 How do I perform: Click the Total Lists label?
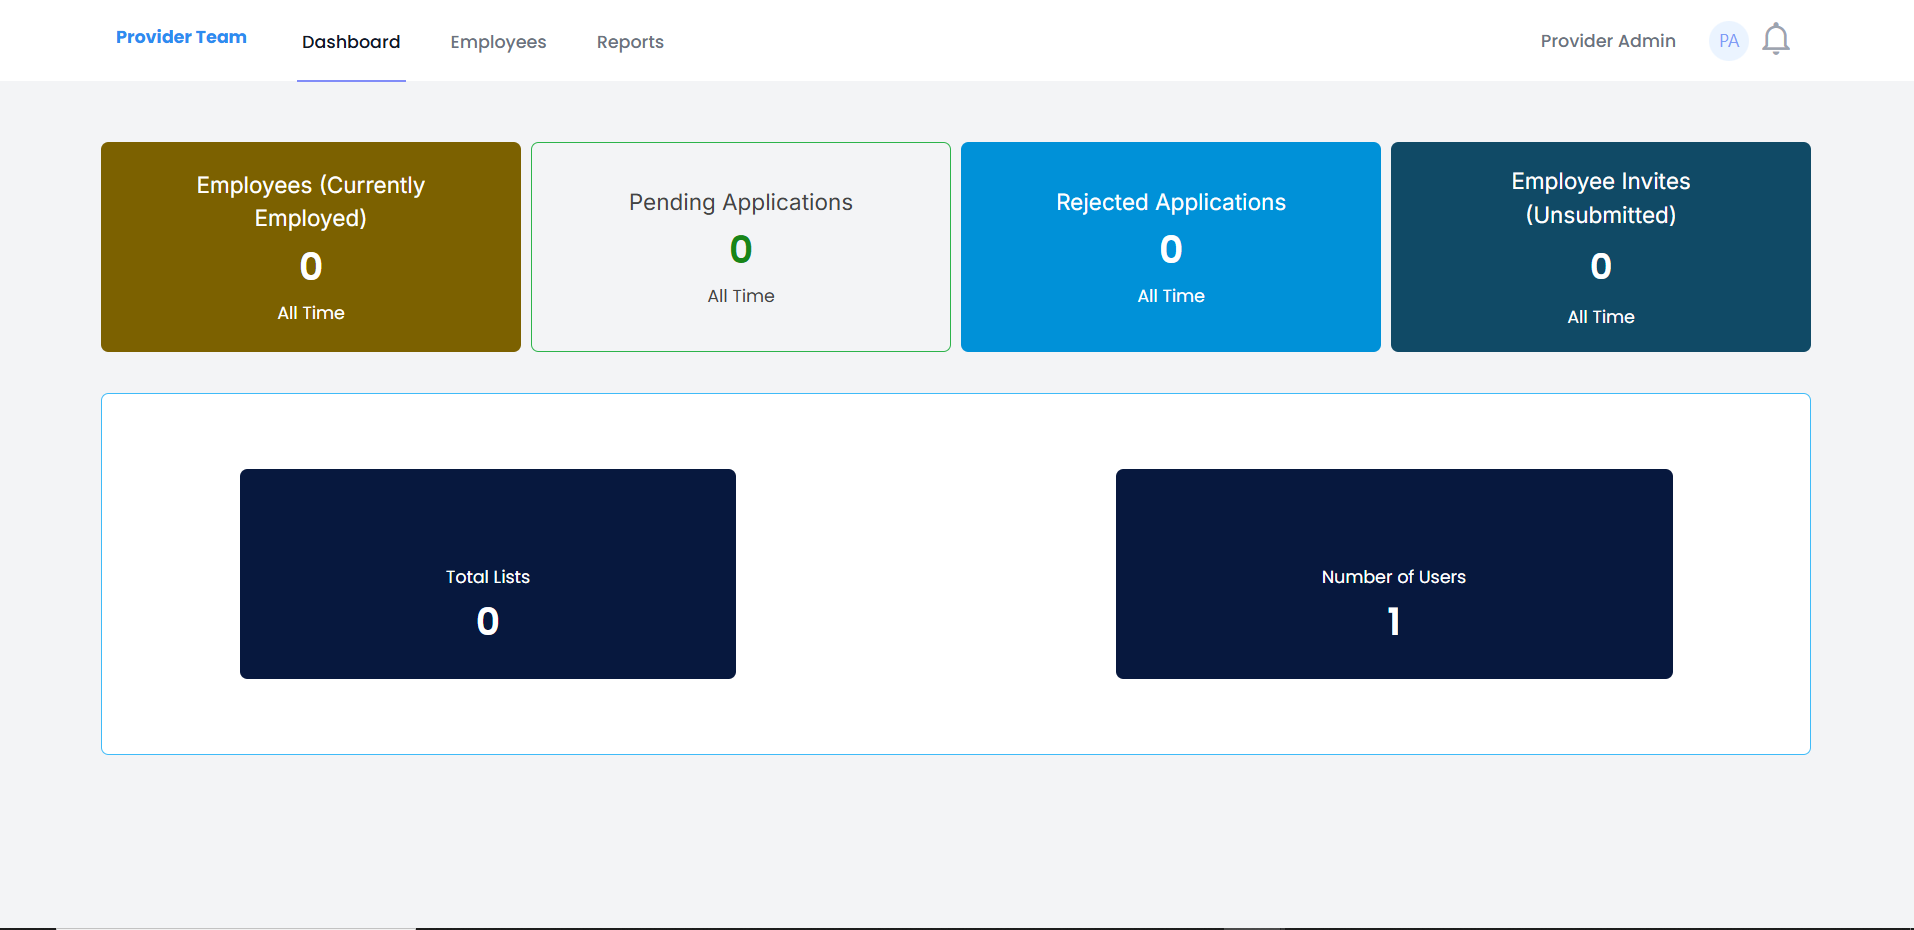pos(487,577)
